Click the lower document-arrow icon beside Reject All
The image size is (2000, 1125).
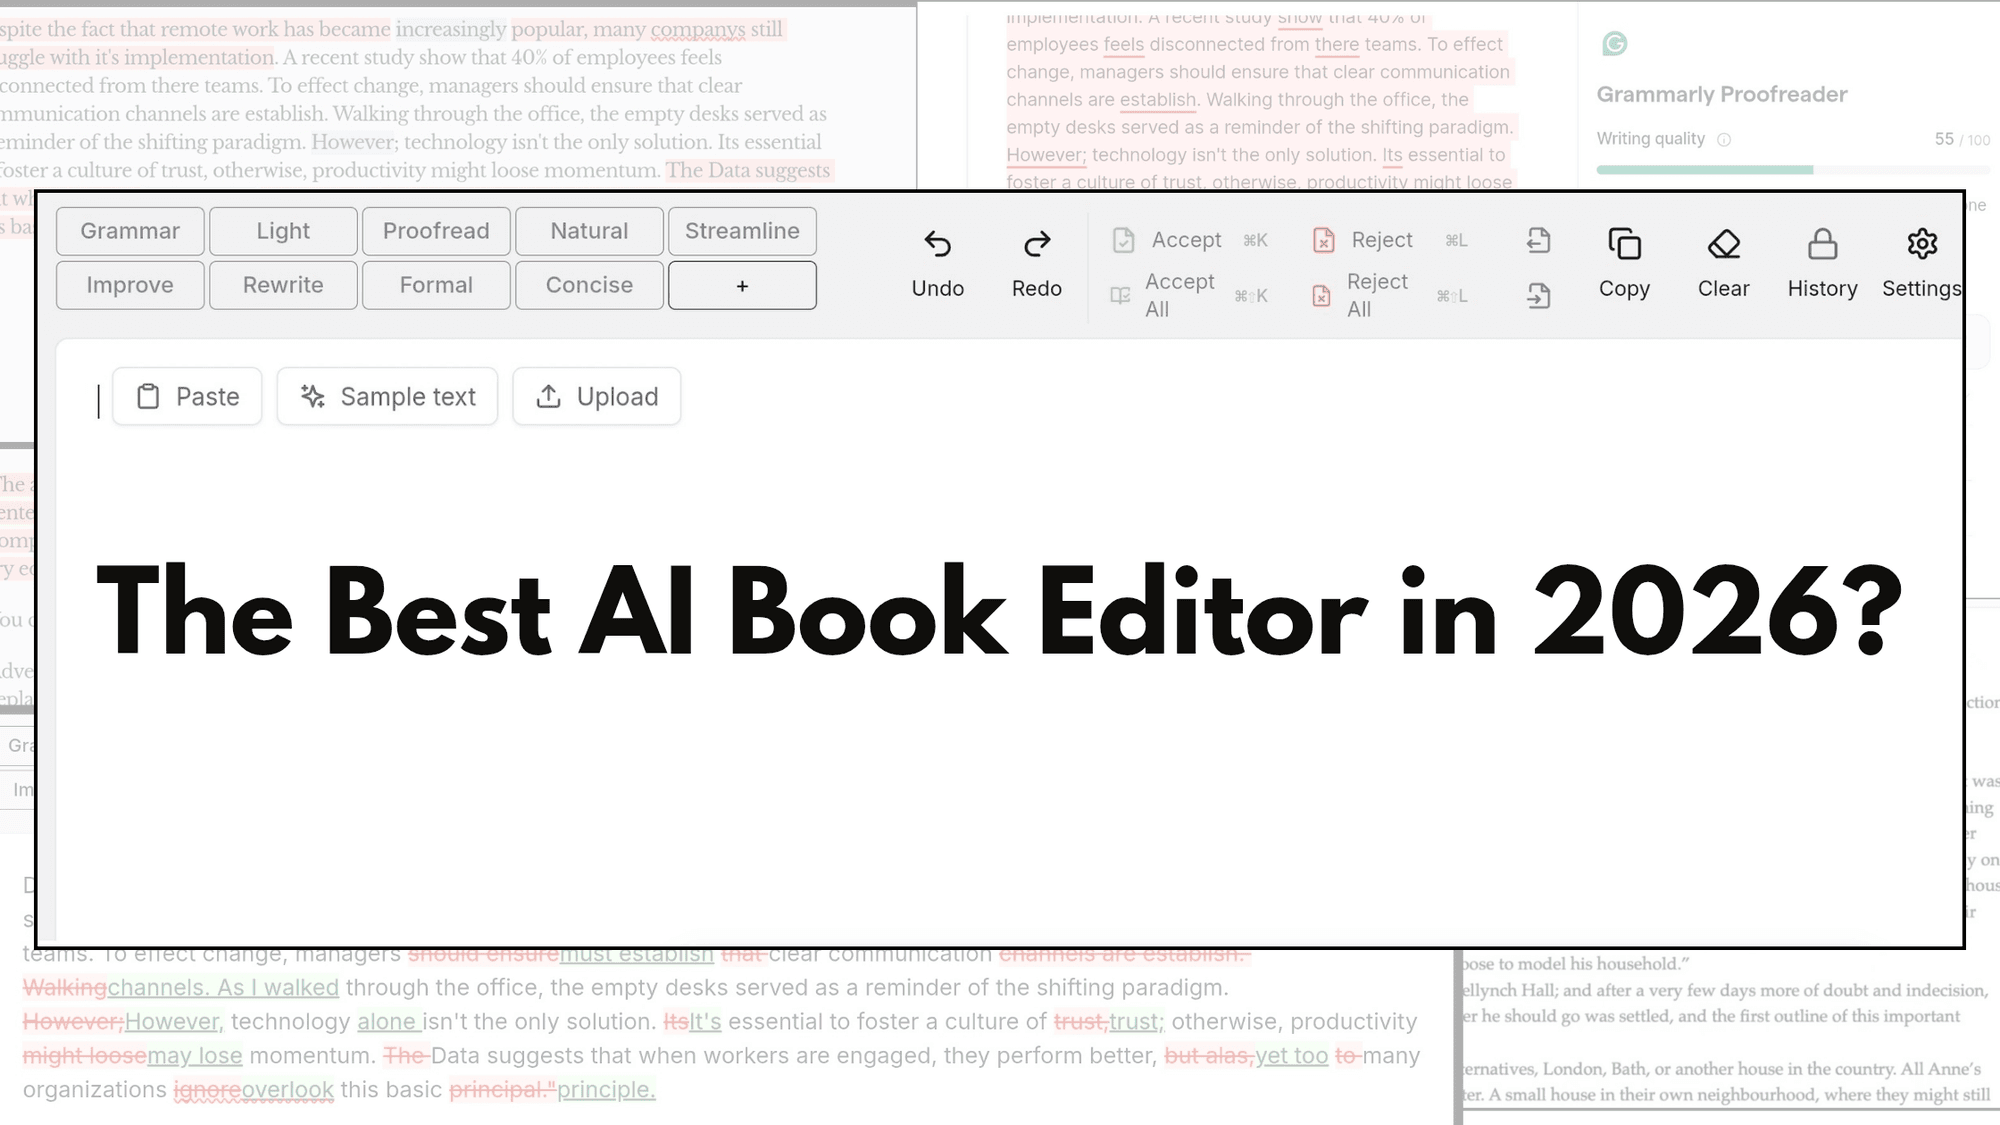1539,295
